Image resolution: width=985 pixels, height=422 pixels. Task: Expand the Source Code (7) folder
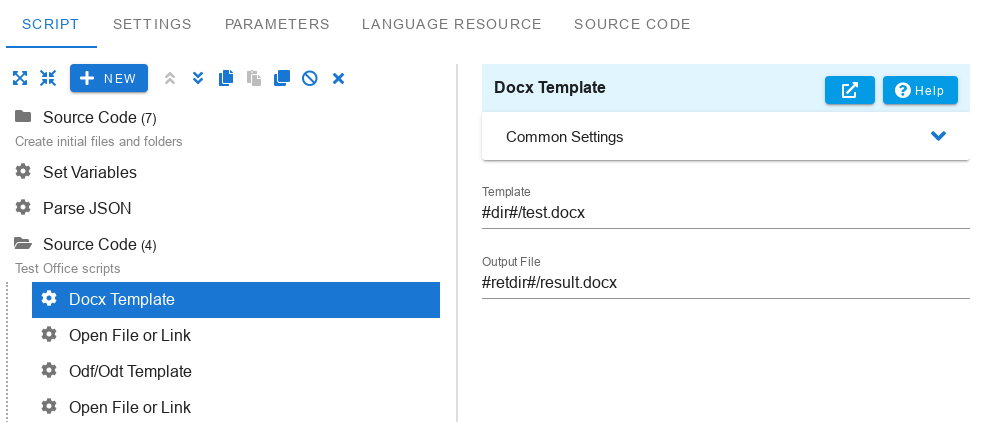tap(22, 117)
